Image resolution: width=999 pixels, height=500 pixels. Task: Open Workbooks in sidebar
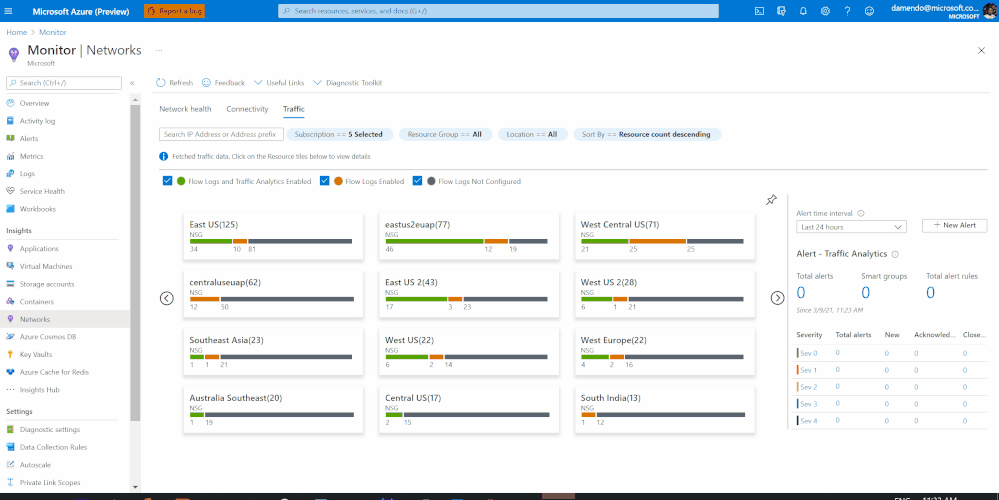pyautogui.click(x=38, y=209)
